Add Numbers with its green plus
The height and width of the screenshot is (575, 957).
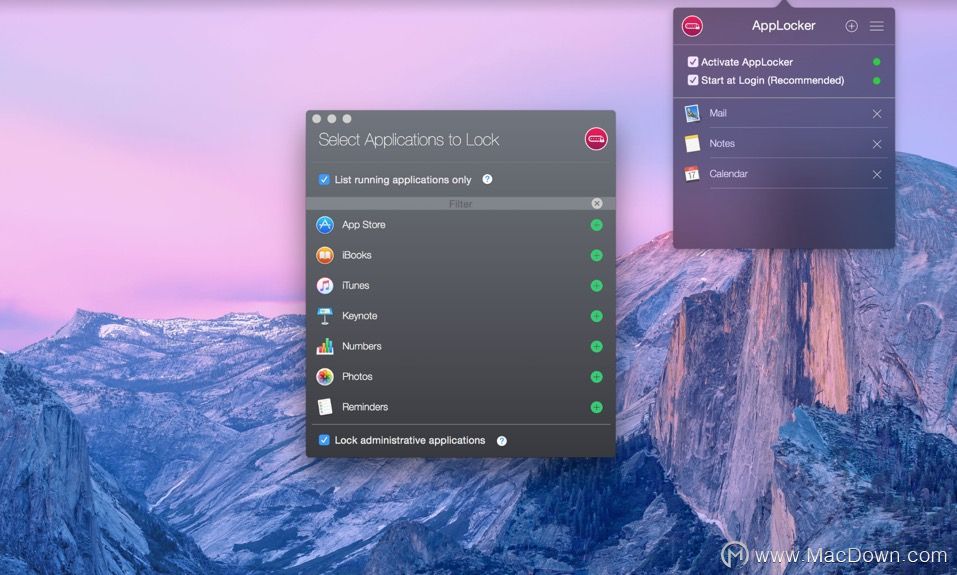click(x=596, y=347)
